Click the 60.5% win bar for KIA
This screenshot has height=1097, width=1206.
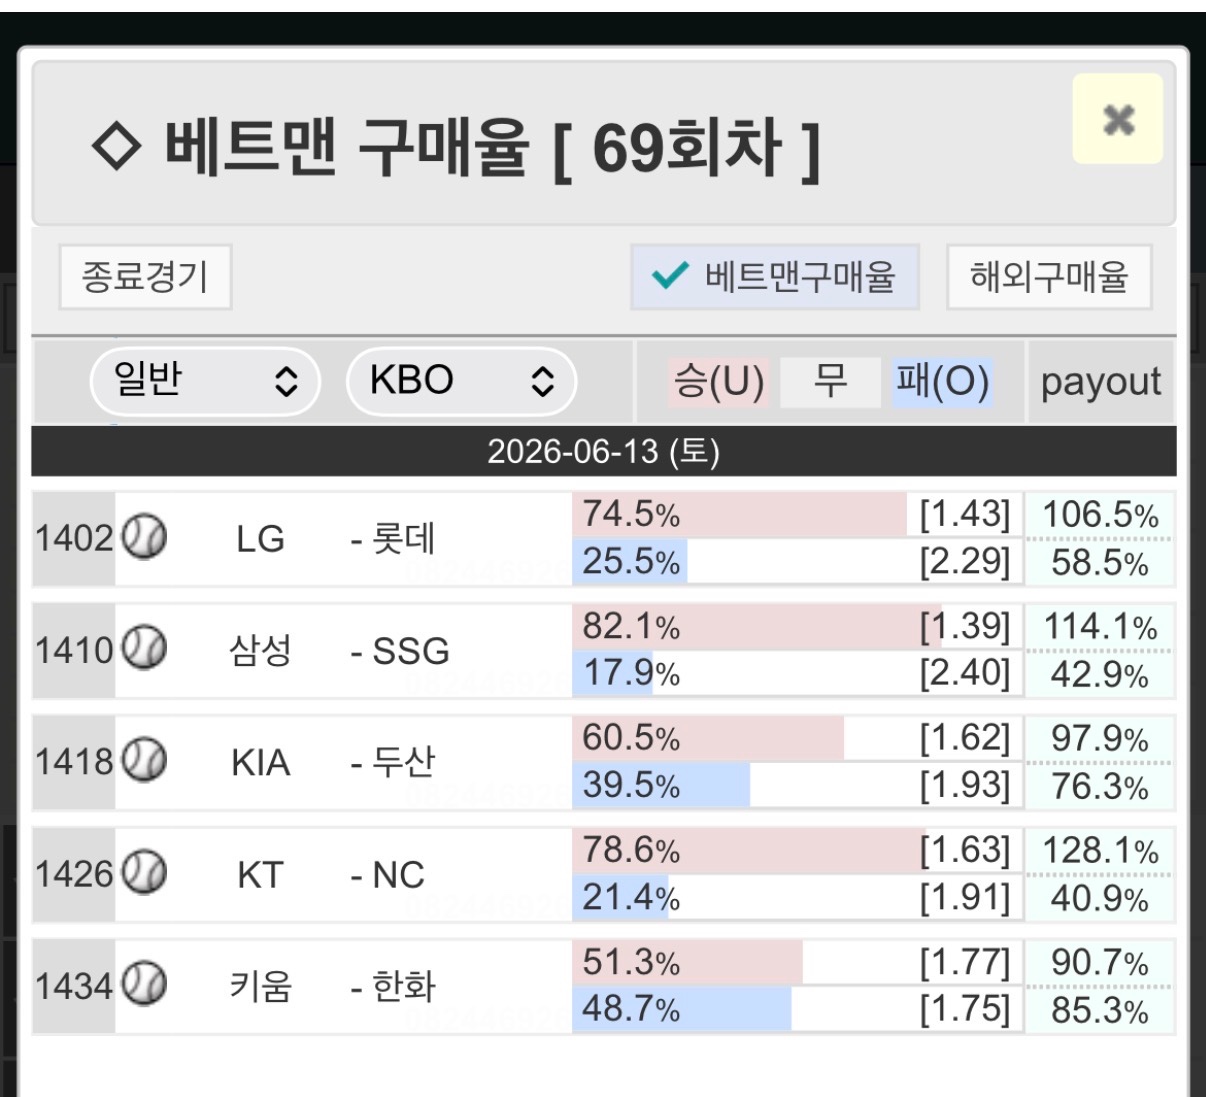point(708,738)
